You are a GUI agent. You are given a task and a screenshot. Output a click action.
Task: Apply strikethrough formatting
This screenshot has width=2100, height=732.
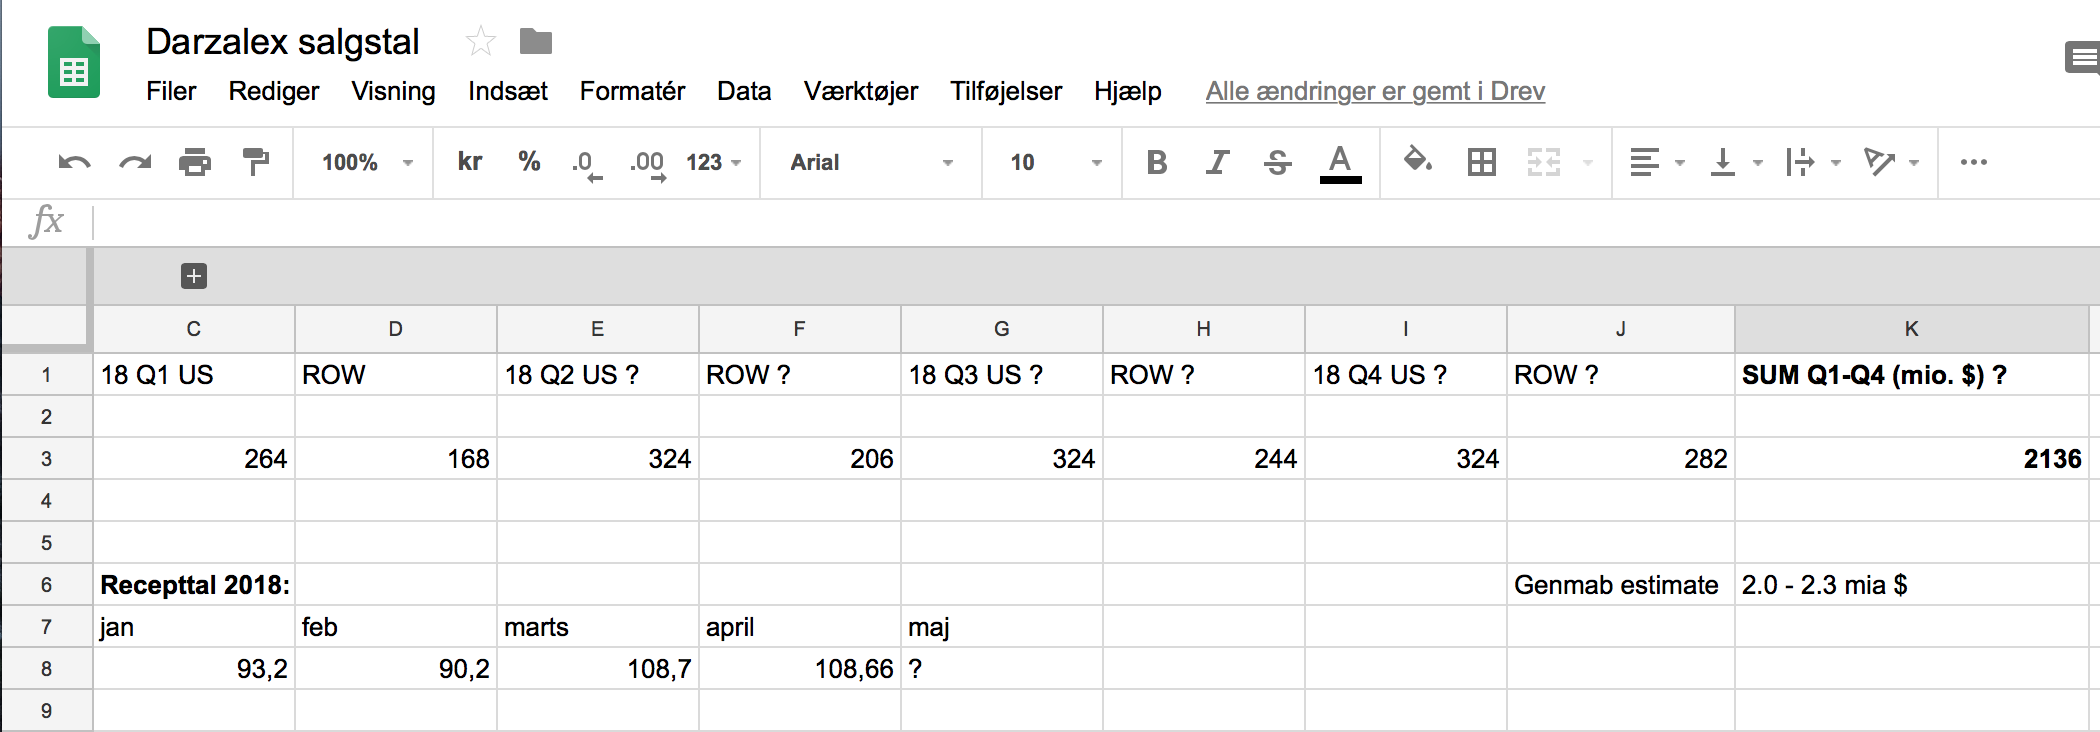click(x=1277, y=162)
